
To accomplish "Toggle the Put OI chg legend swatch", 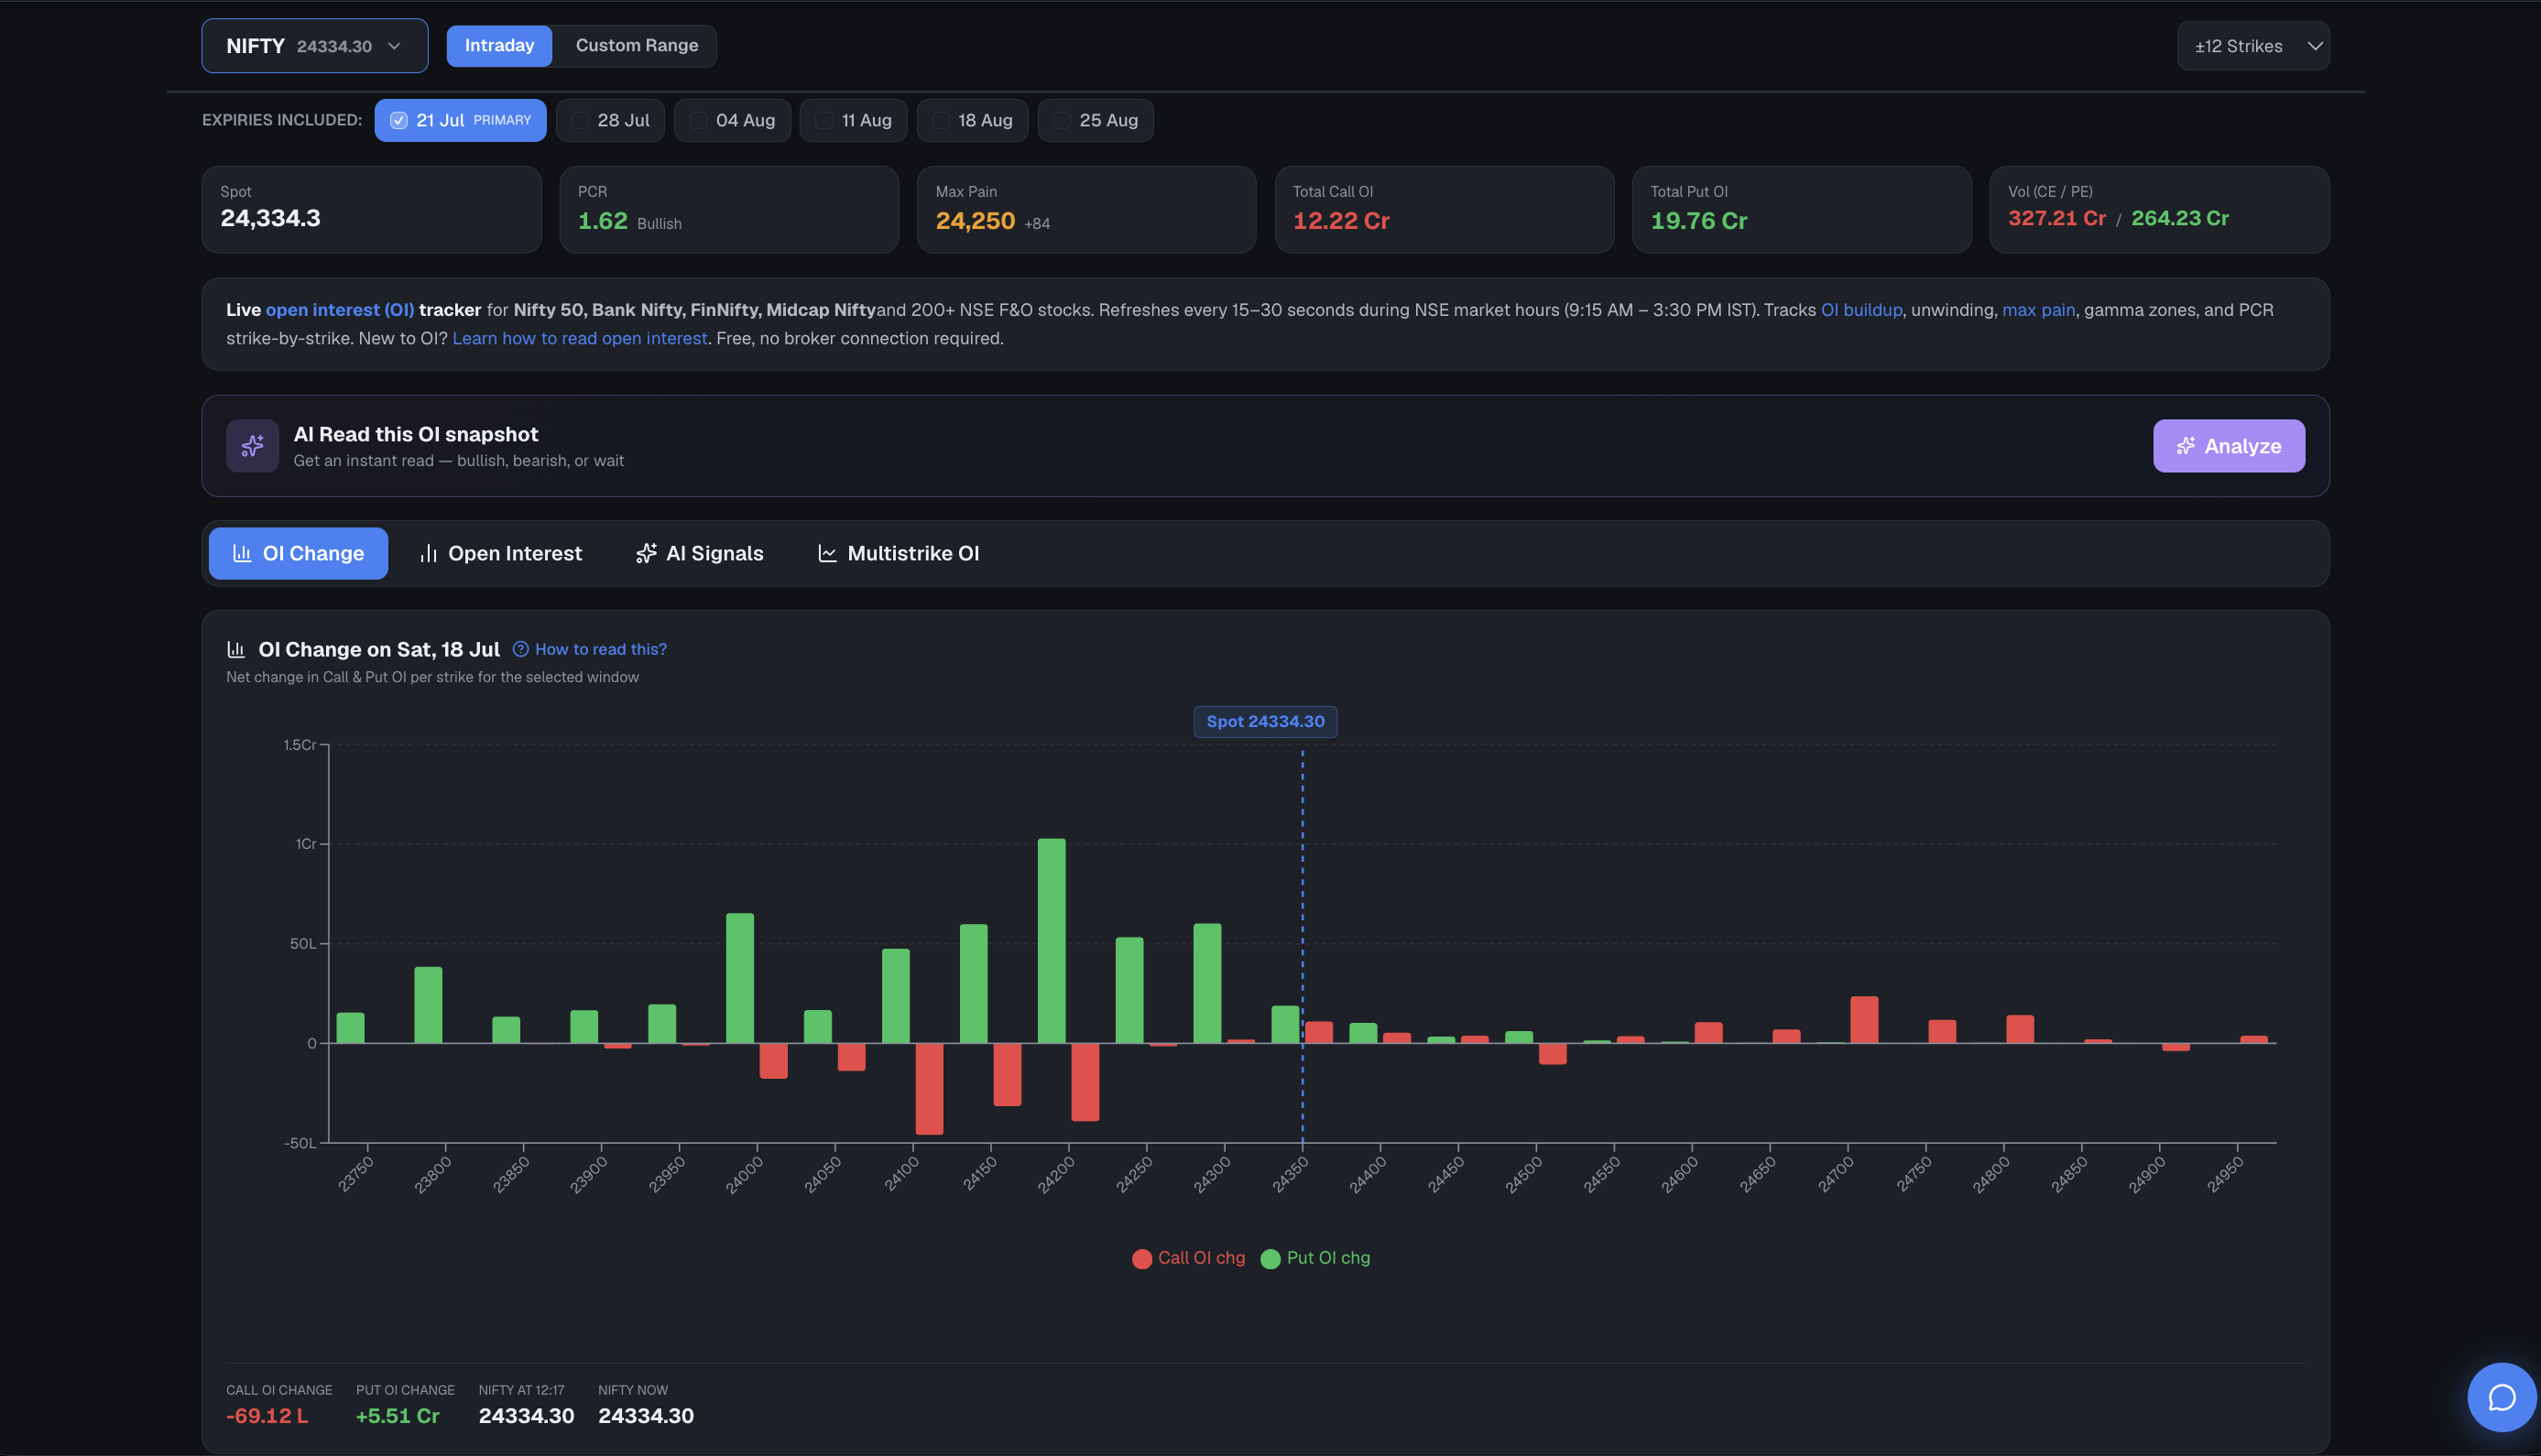I will (1270, 1258).
